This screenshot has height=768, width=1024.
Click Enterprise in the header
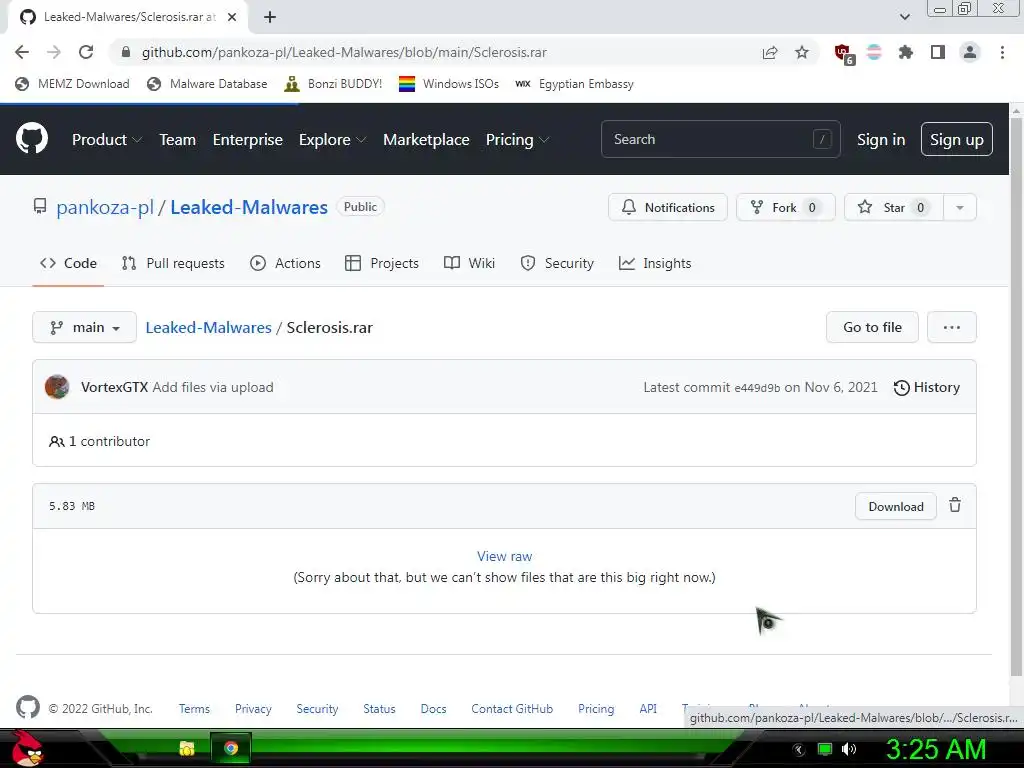(248, 140)
